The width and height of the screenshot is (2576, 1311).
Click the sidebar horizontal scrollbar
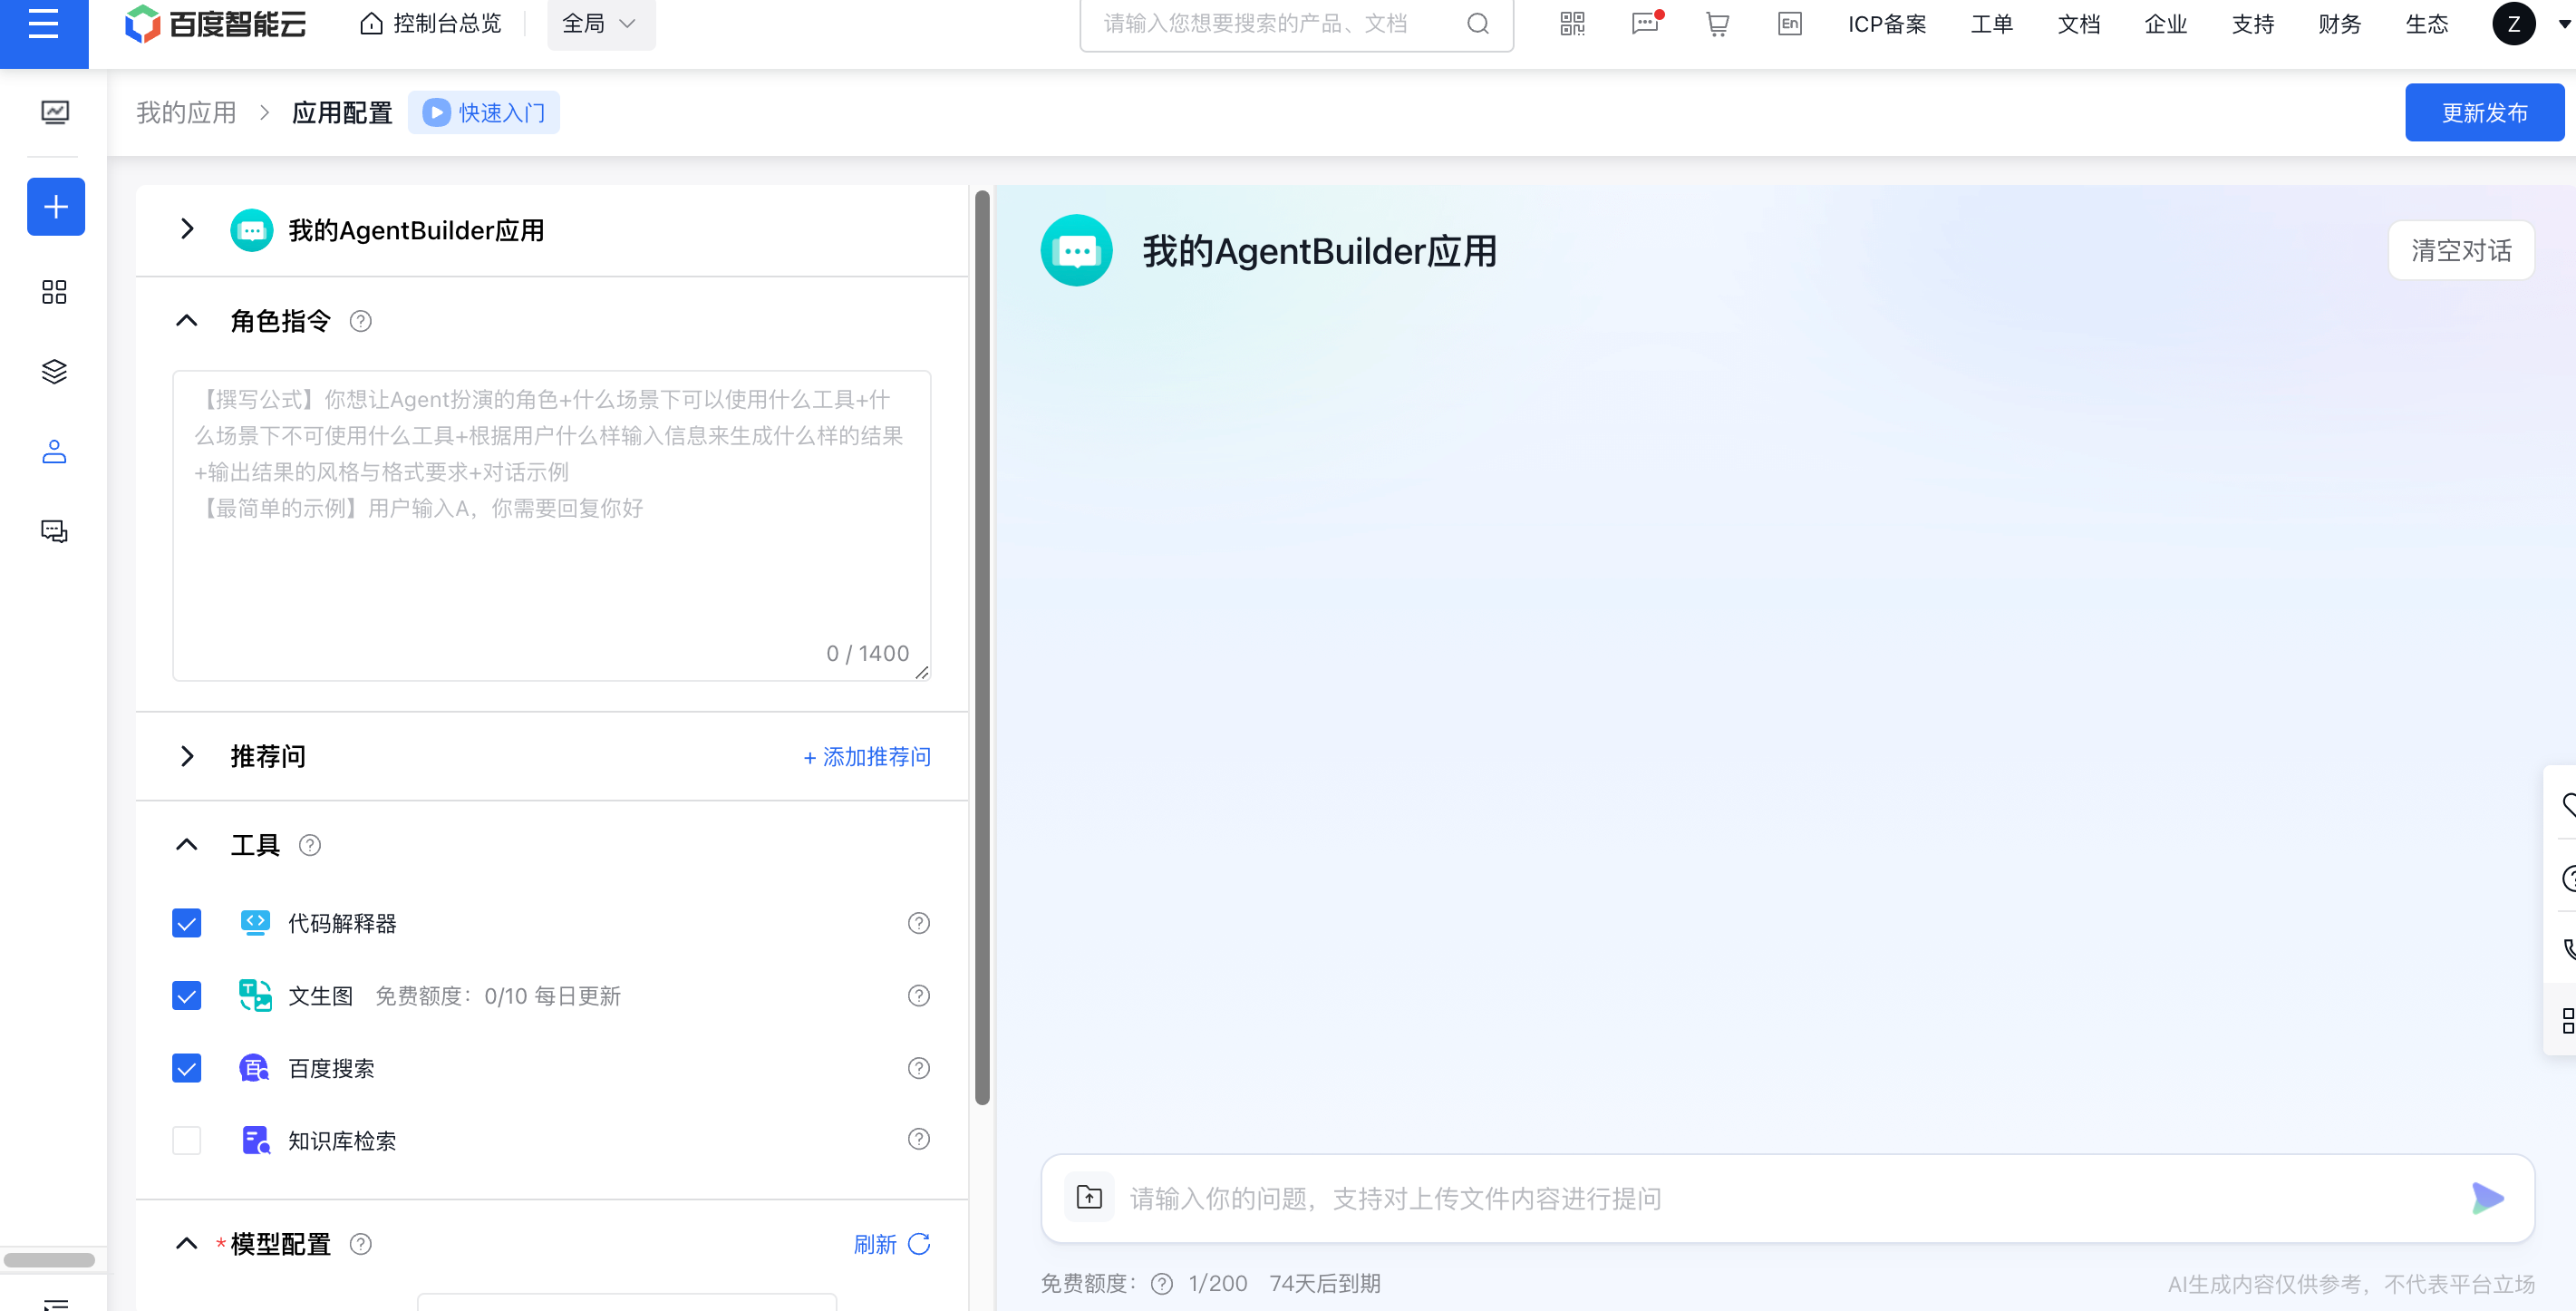click(49, 1259)
